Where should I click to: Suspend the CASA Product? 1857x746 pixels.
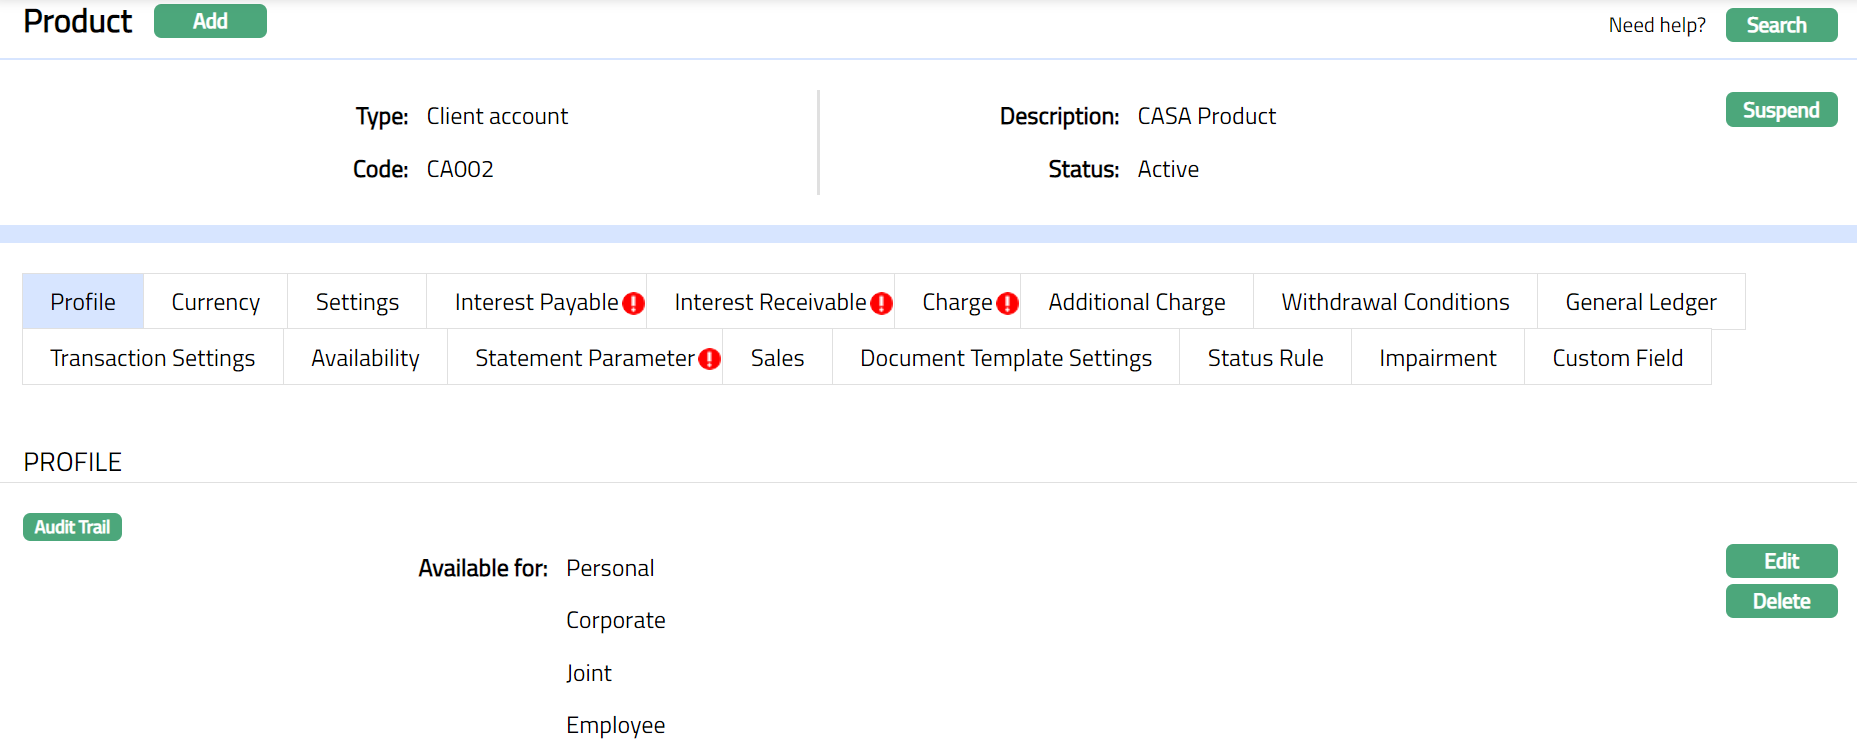(1780, 110)
